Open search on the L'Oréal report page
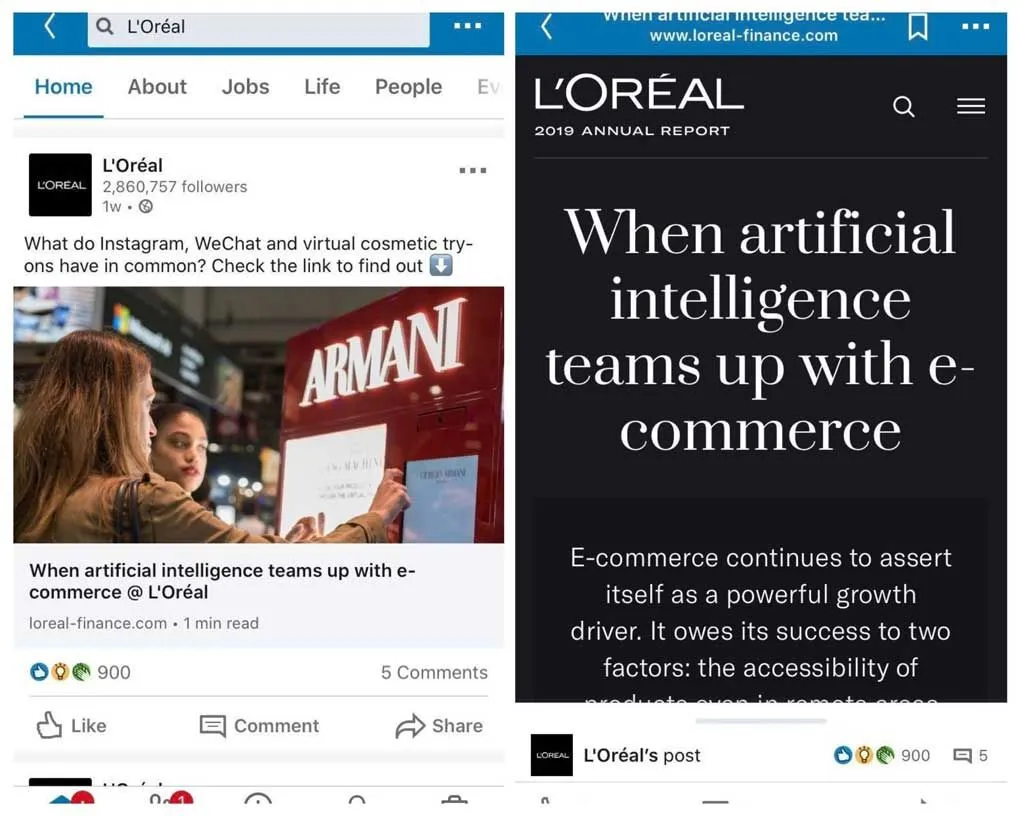The image size is (1020, 816). pyautogui.click(x=904, y=106)
